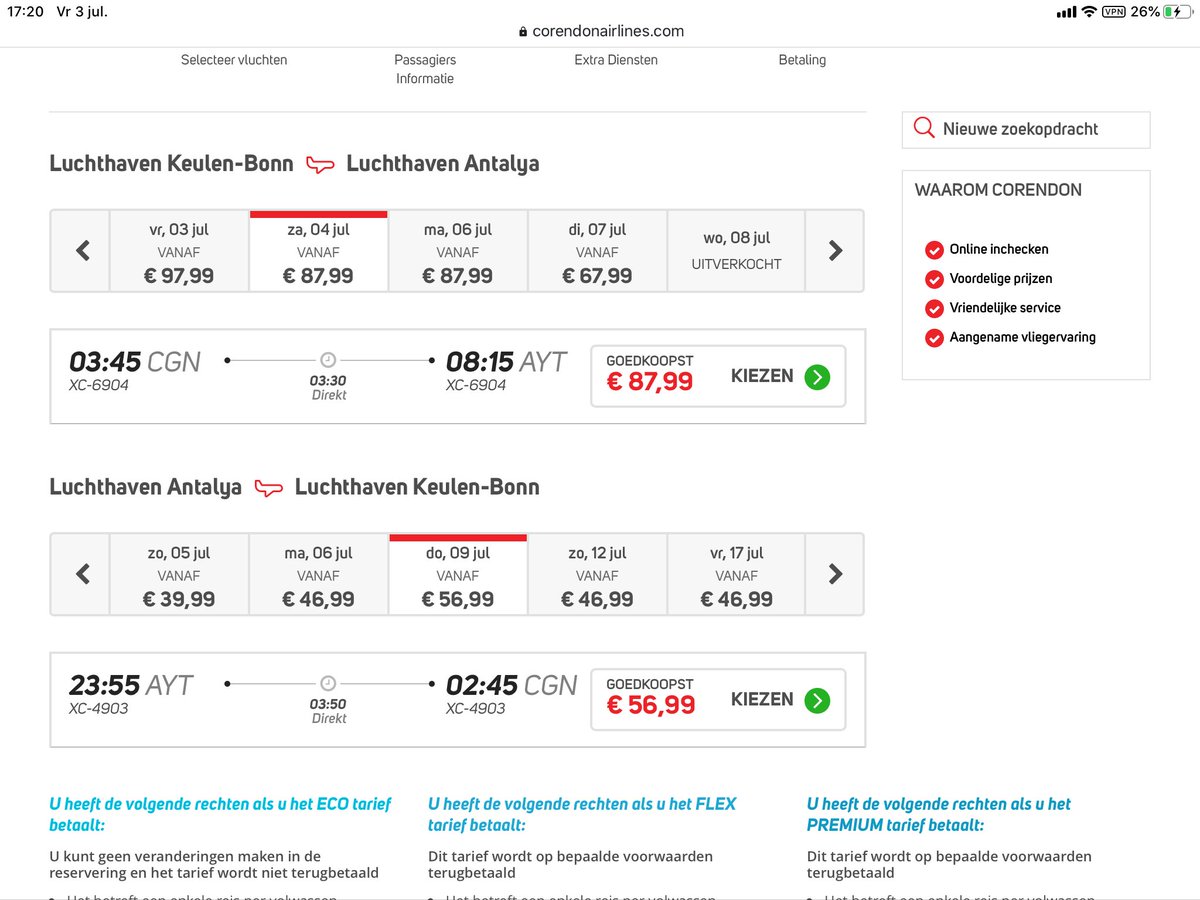Click the WAAROM CORENDON heading
Viewport: 1200px width, 900px height.
pos(998,190)
